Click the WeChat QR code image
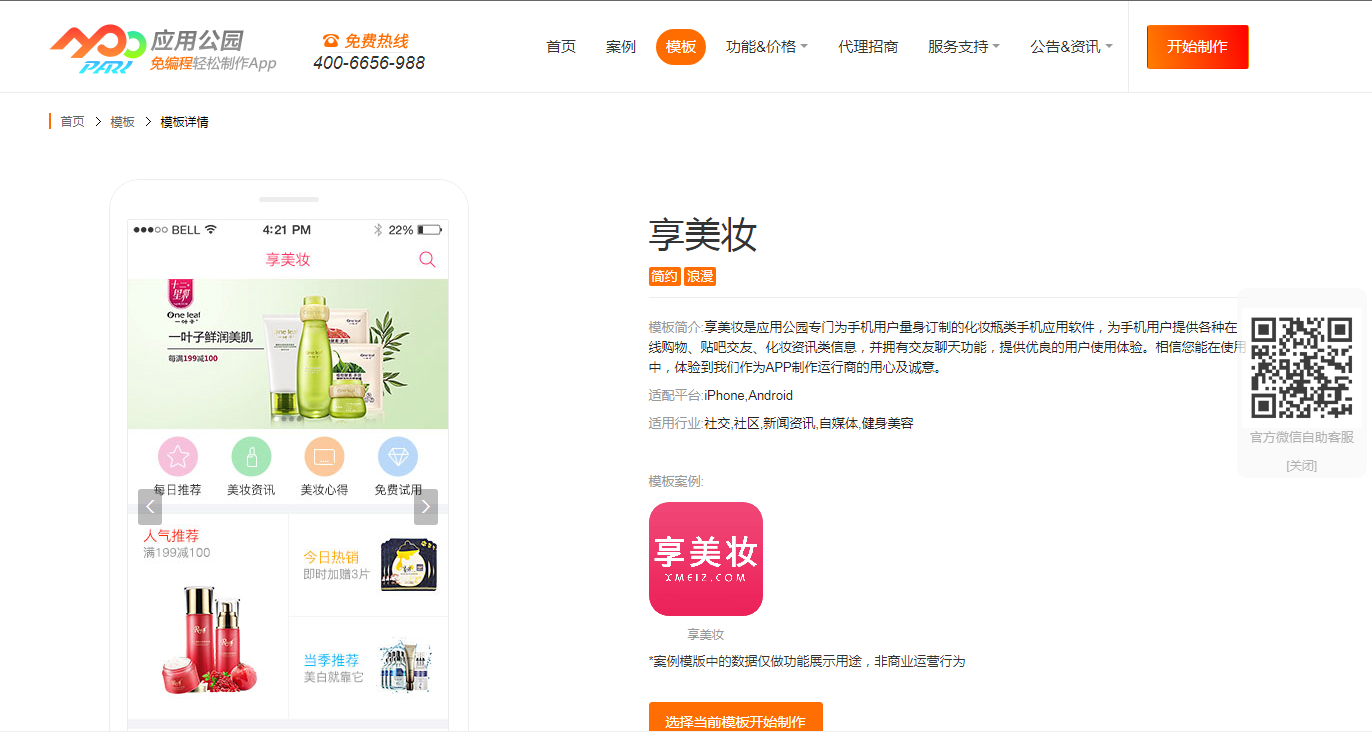The height and width of the screenshot is (733, 1372). pos(1301,367)
